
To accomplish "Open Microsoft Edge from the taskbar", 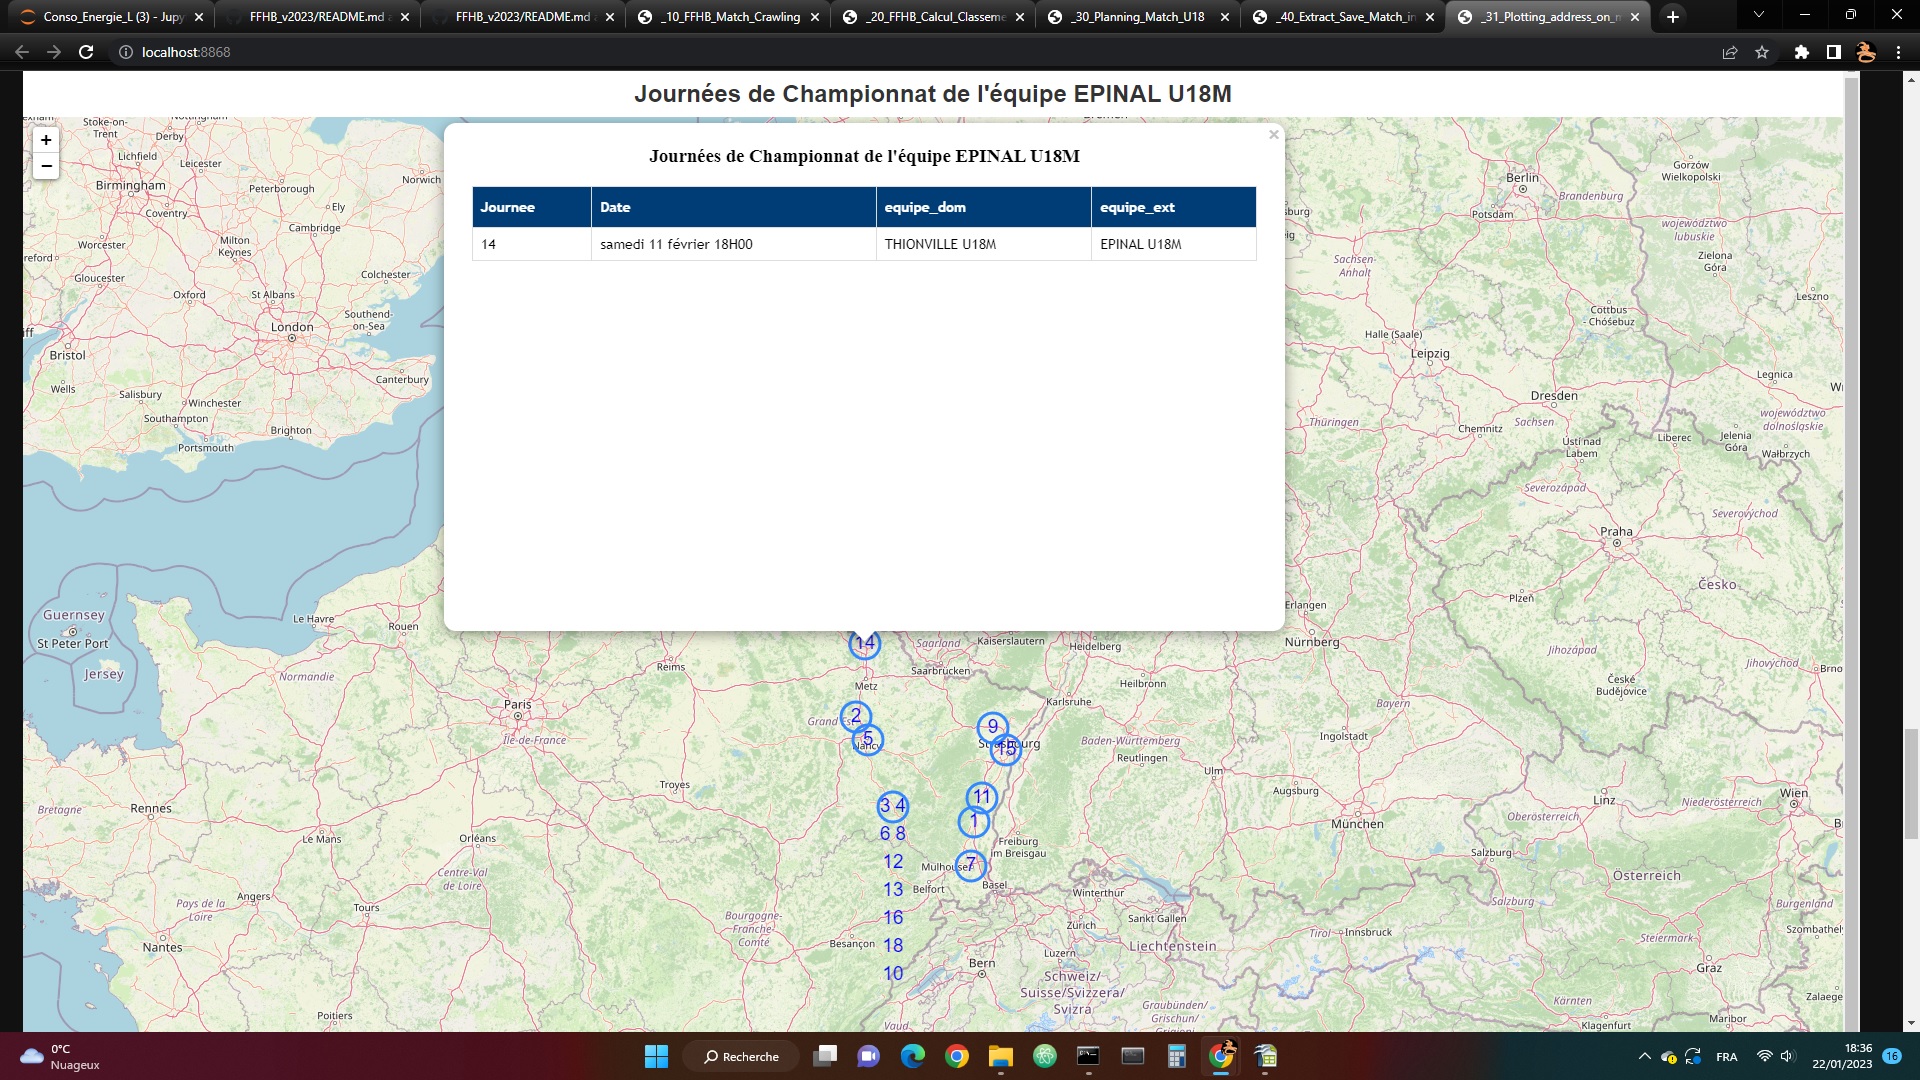I will point(911,1056).
